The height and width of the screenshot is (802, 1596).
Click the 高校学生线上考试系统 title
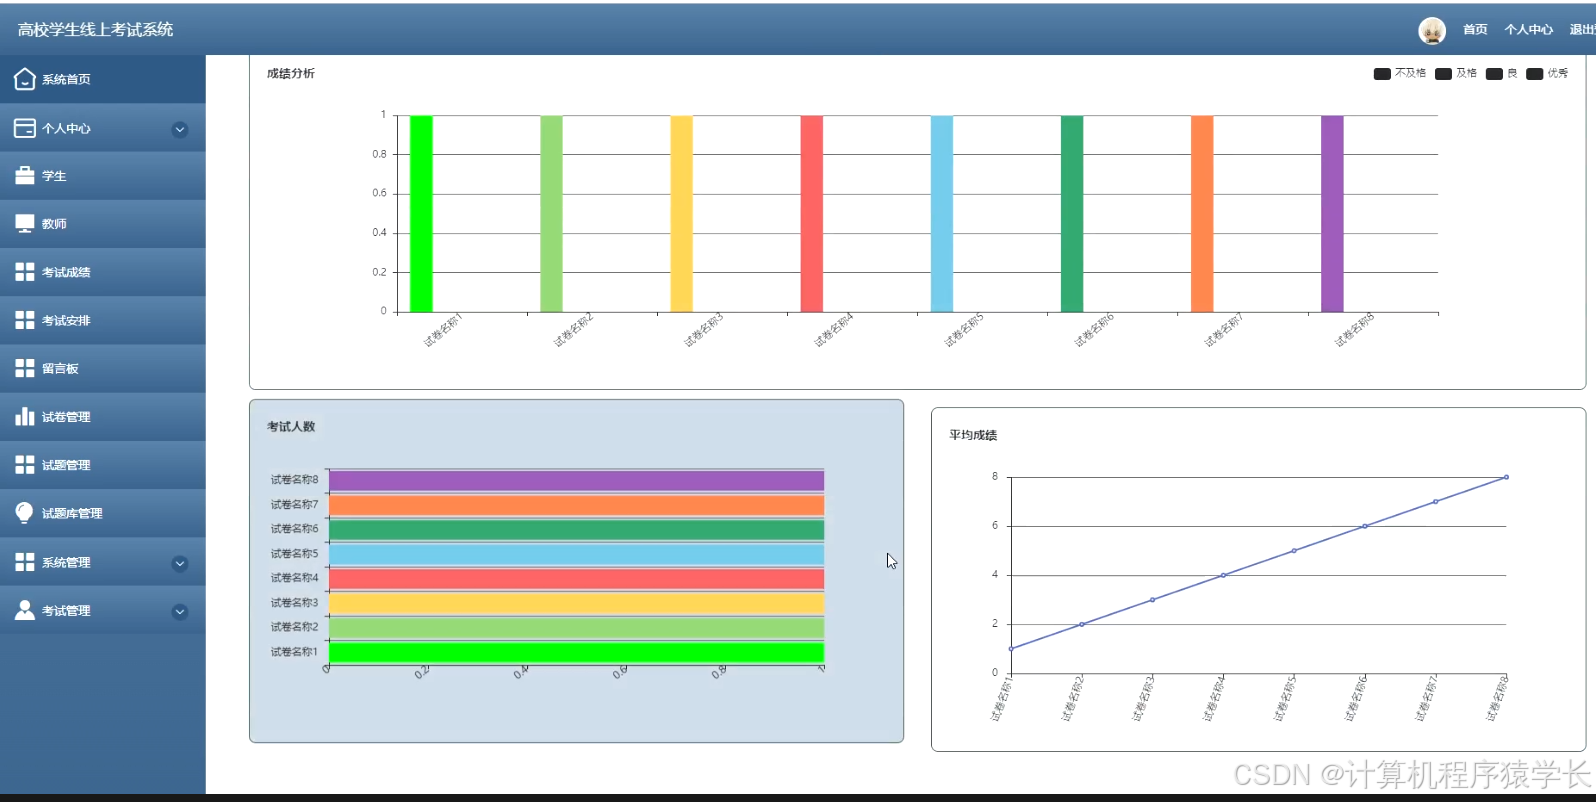pos(95,30)
